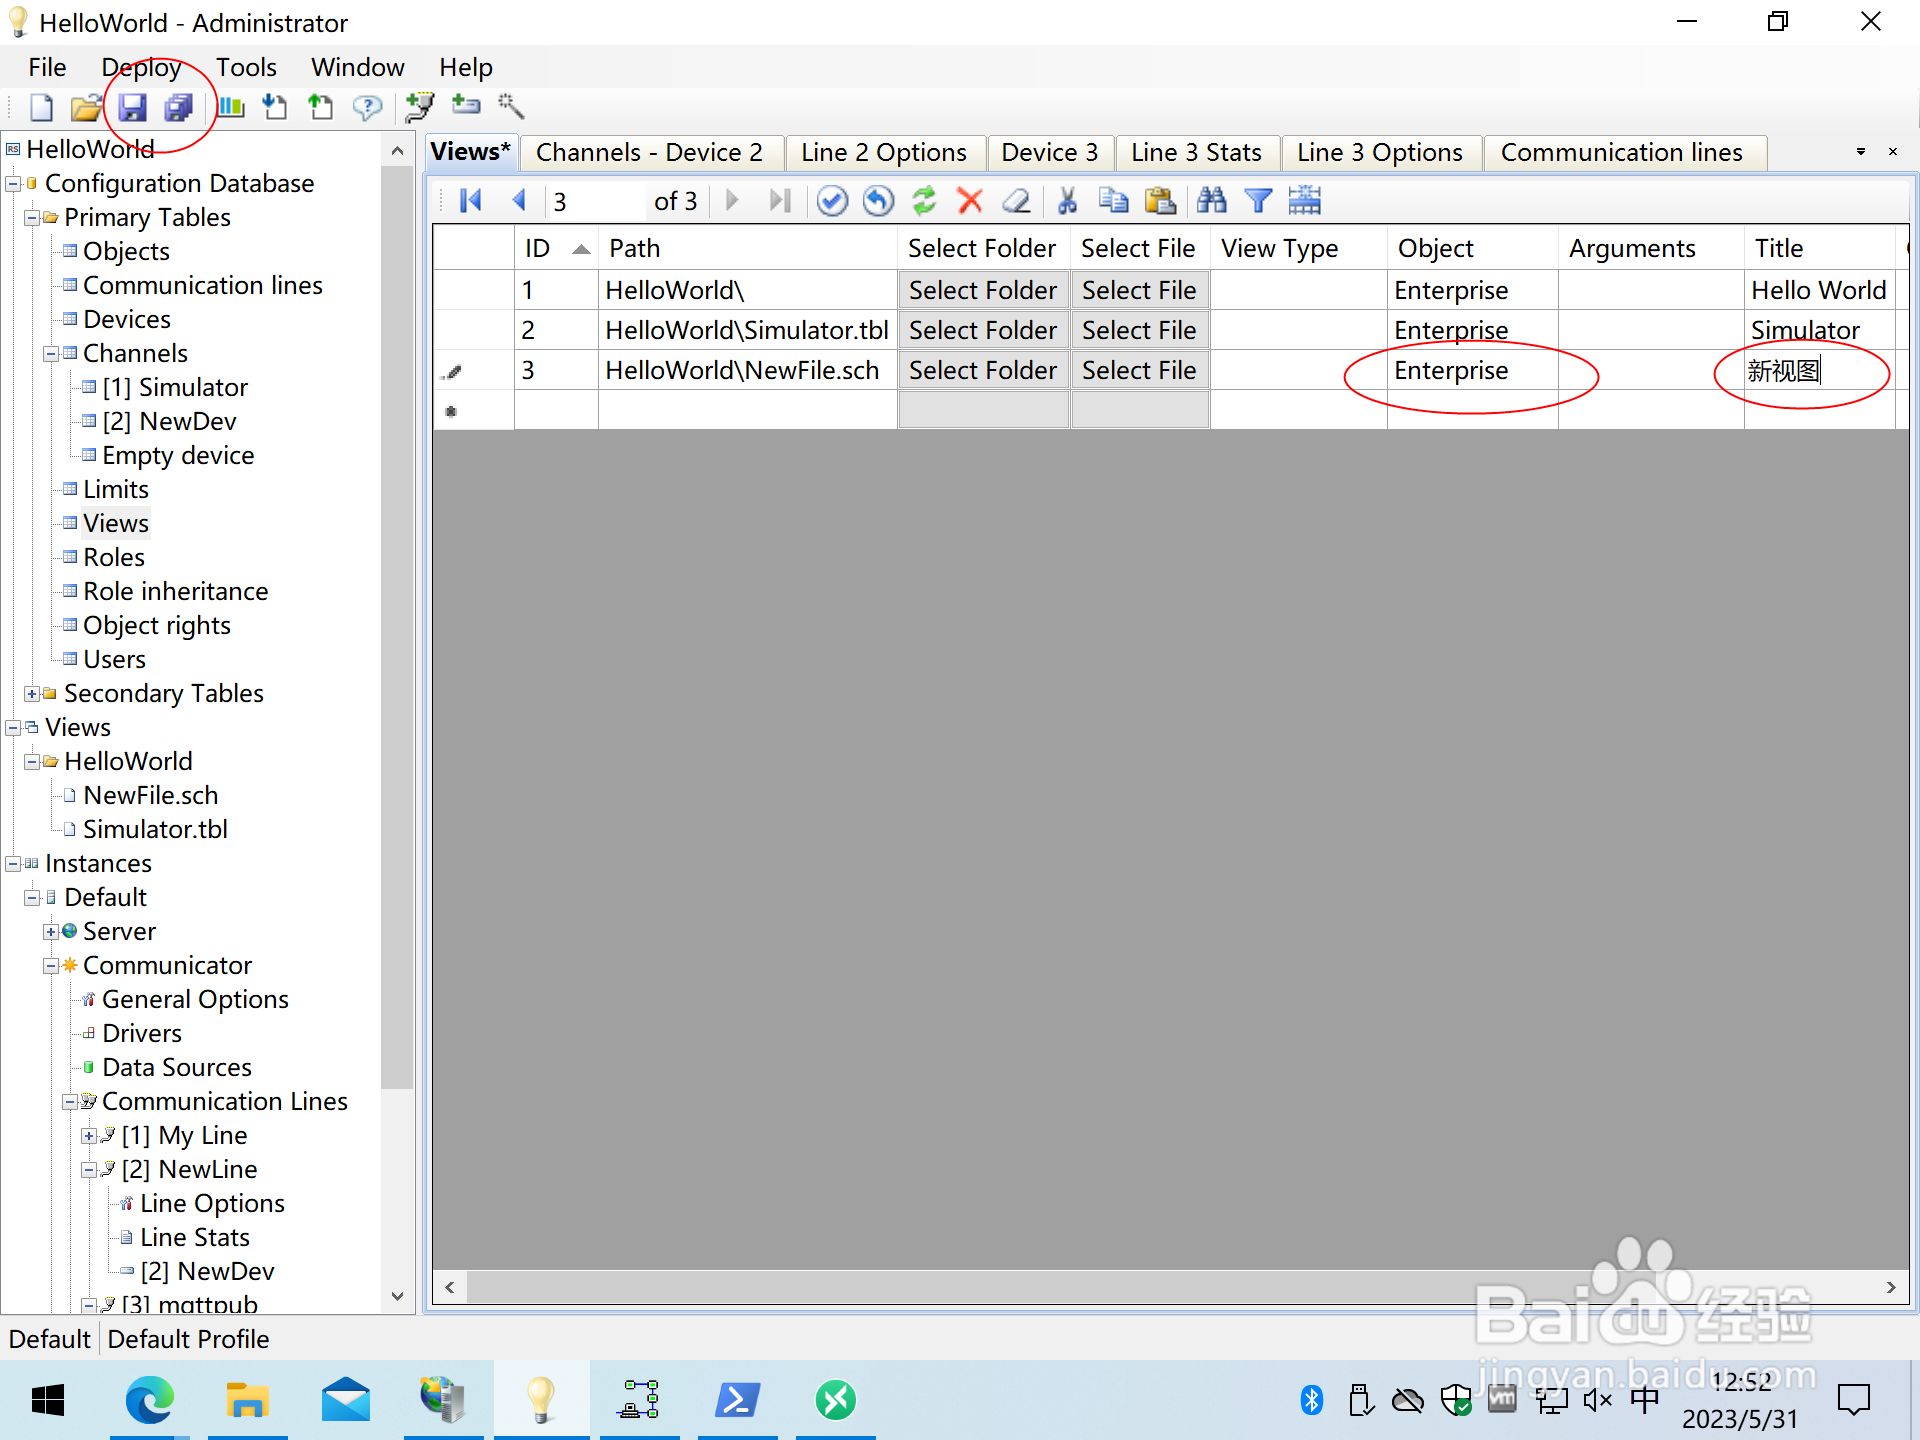The image size is (1920, 1440).
Task: Select row 3 NewFile.sch path entry
Action: [747, 371]
